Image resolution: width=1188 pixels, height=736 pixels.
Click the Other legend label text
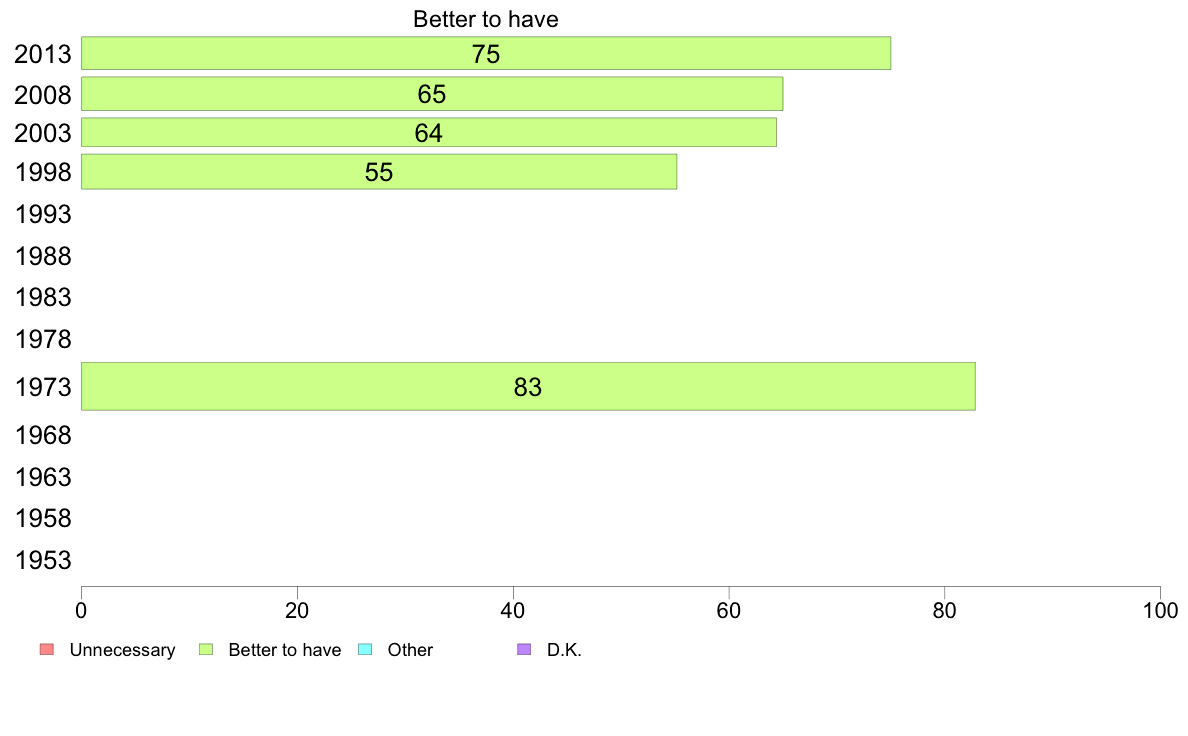(x=410, y=650)
